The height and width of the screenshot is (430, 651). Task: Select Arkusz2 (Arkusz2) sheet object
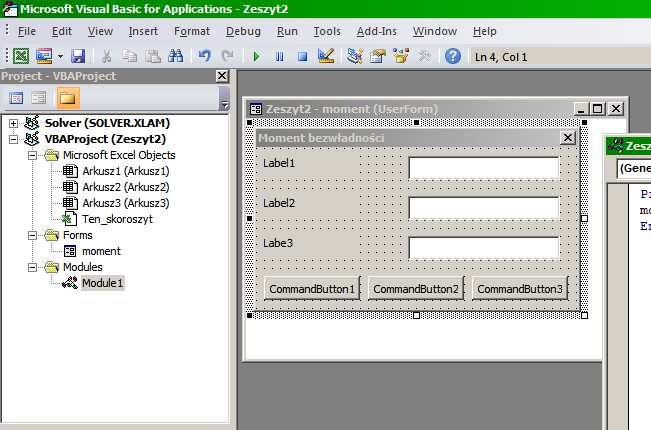click(x=125, y=187)
